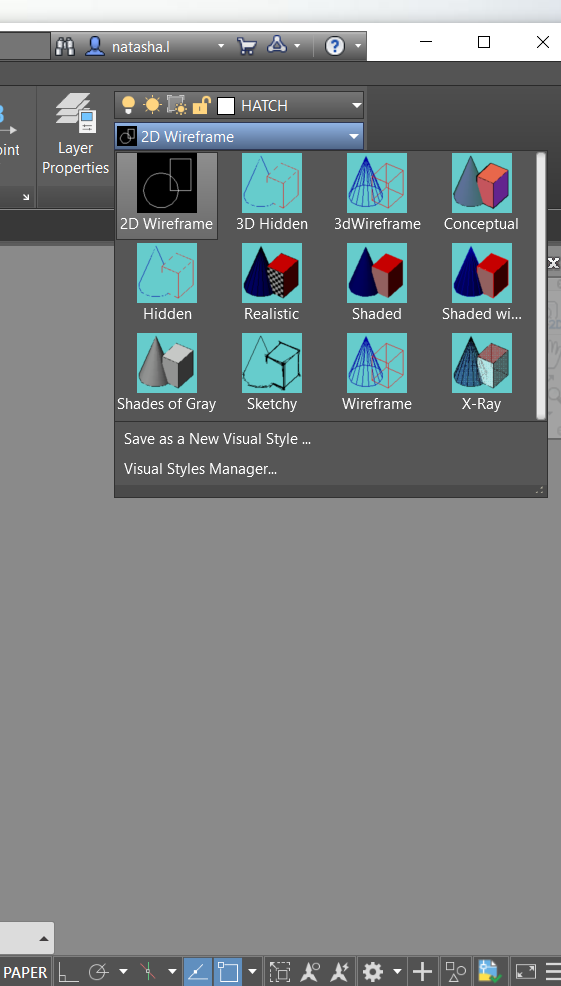The width and height of the screenshot is (561, 986).
Task: Toggle layer on/off lightbulb icon
Action: point(128,105)
